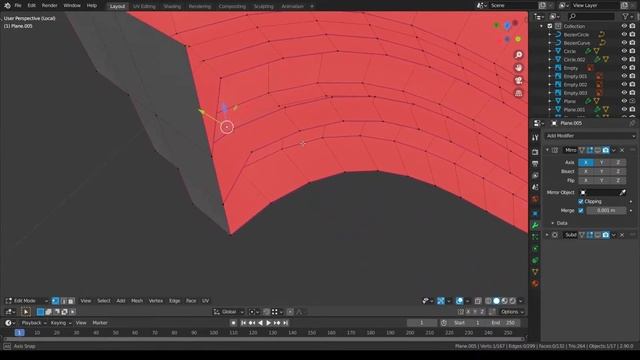The height and width of the screenshot is (360, 640).
Task: Open the File menu
Action: [x=18, y=6]
